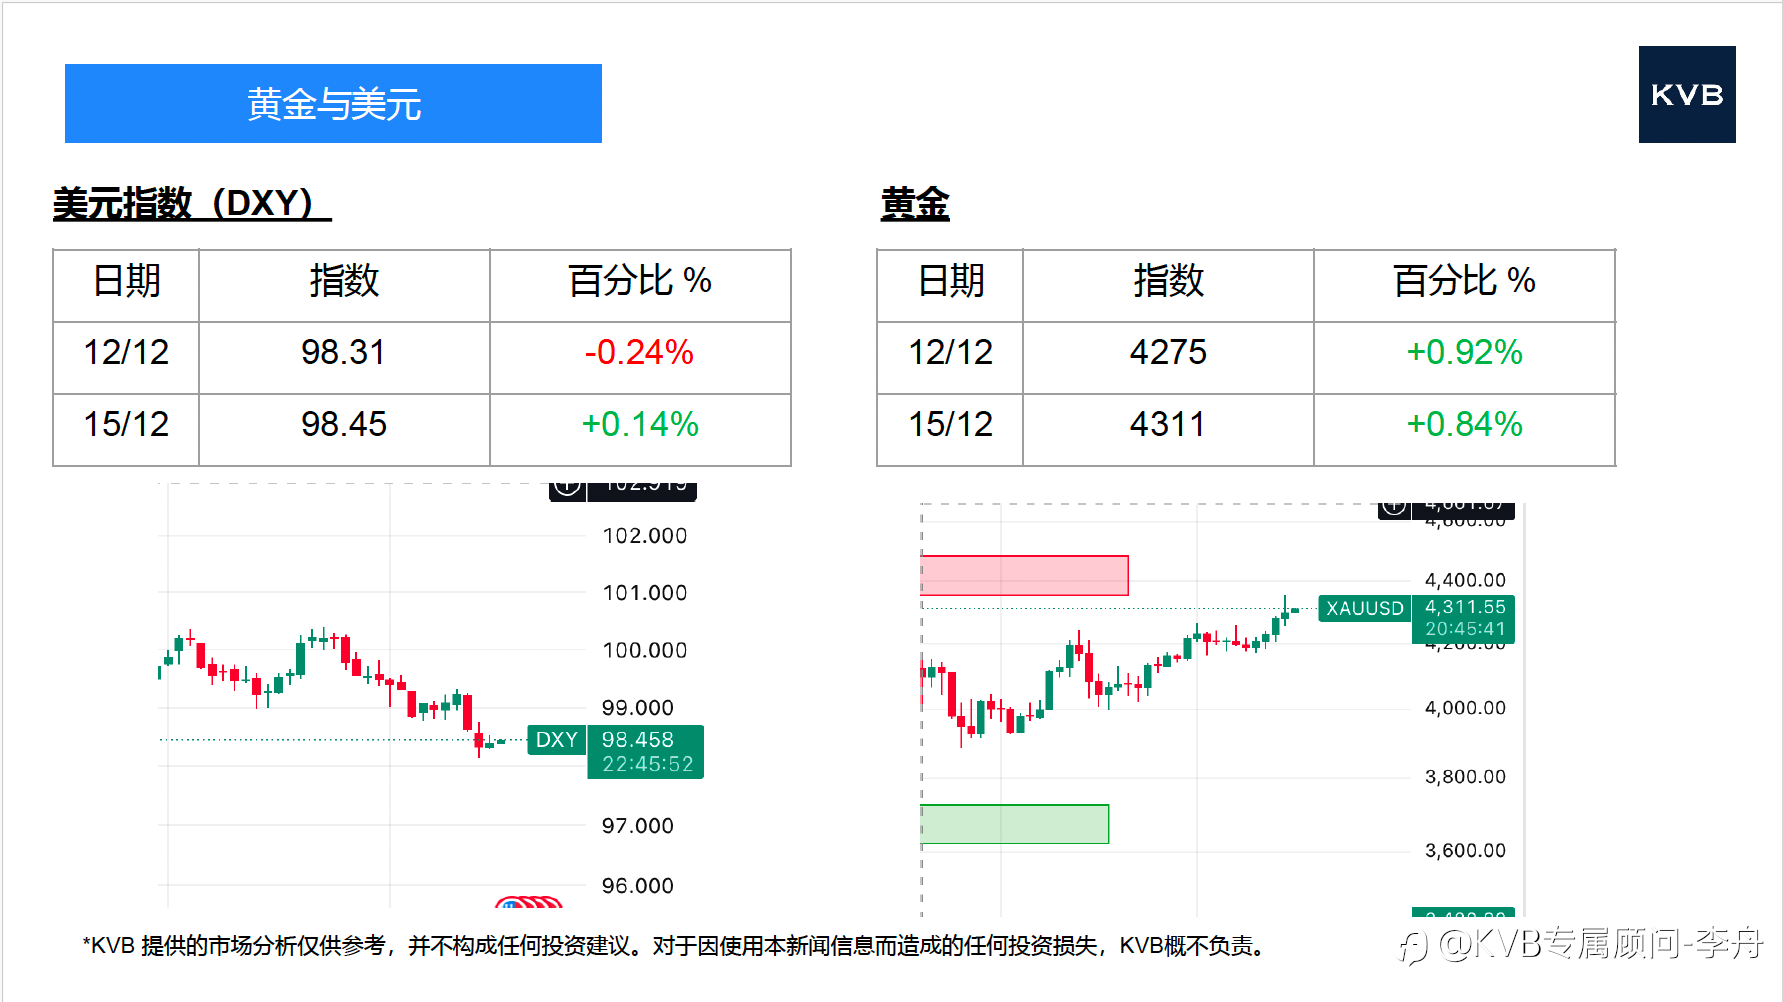Viewport: 1784px width, 1002px height.
Task: Click the 100.000 price axis label
Action: point(644,651)
